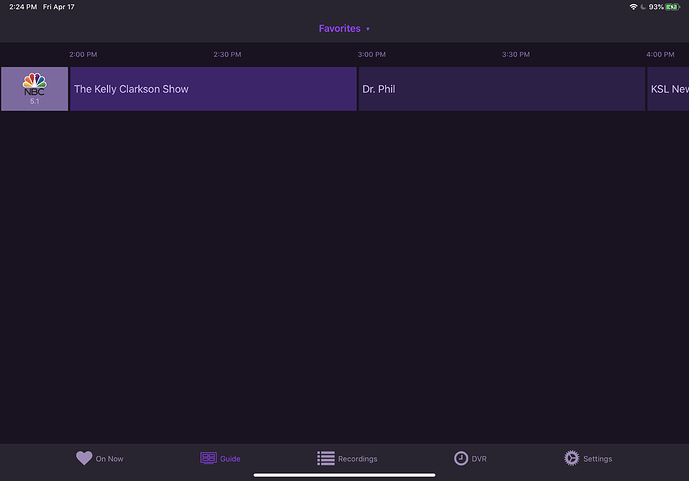
Task: Select the NBC 5.1 channel logo
Action: 34,89
